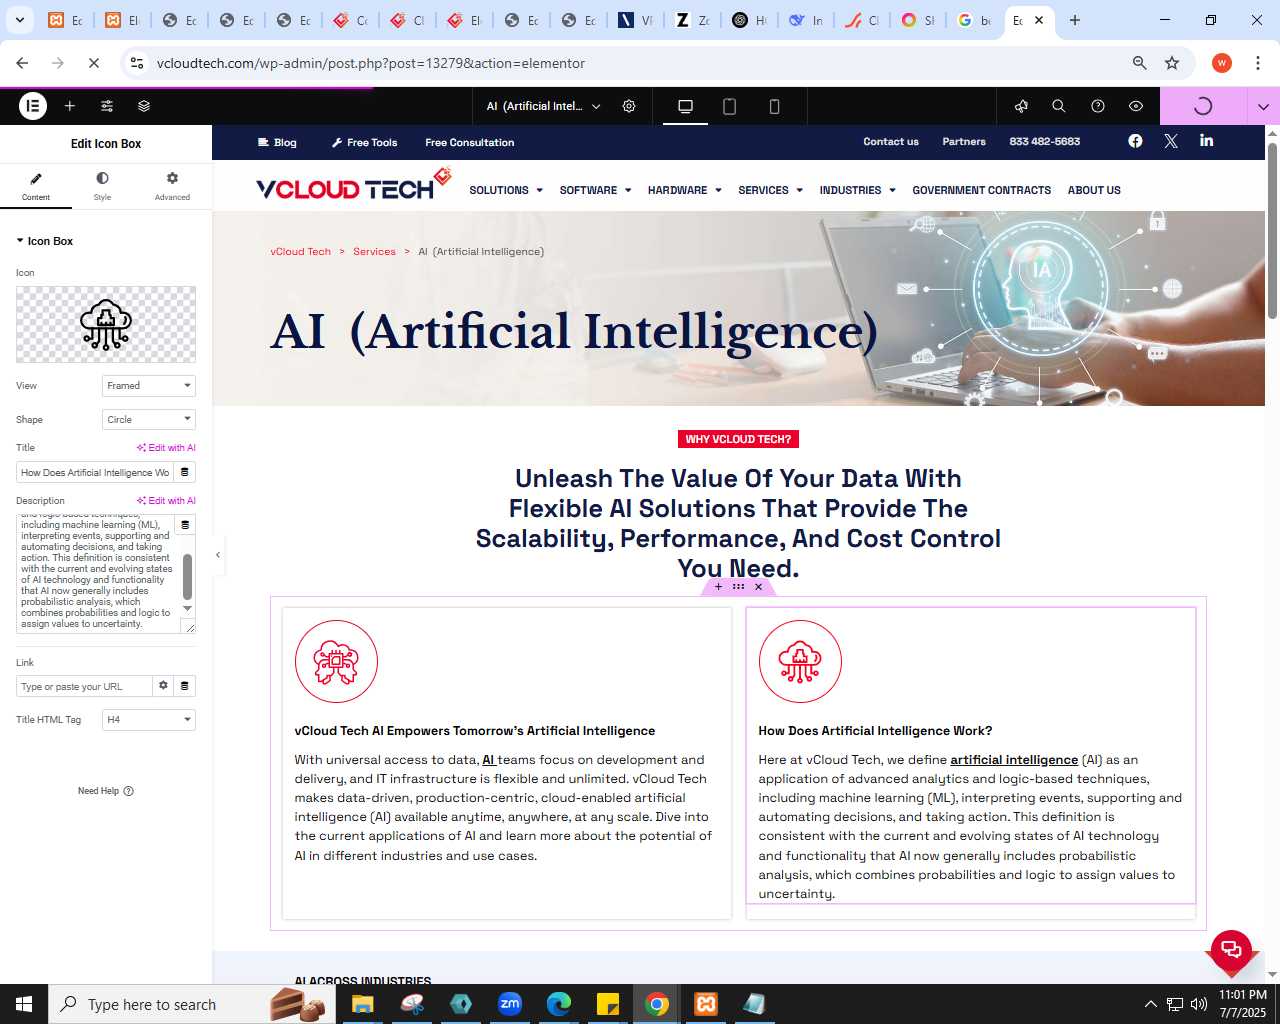
Task: Click Edit with AI beside Description
Action: click(x=166, y=501)
